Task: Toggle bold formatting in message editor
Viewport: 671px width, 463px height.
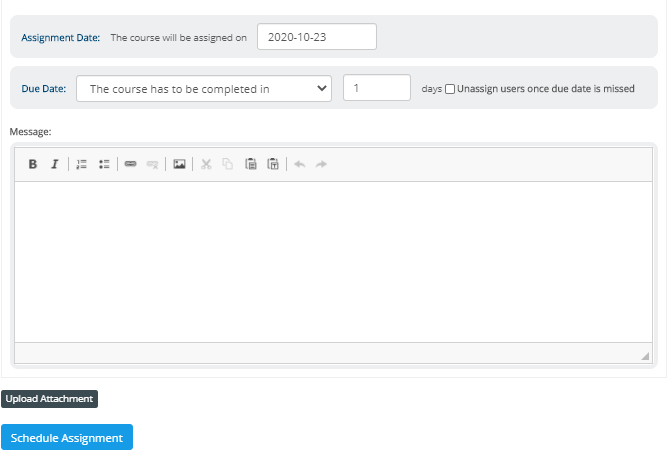Action: pyautogui.click(x=33, y=164)
